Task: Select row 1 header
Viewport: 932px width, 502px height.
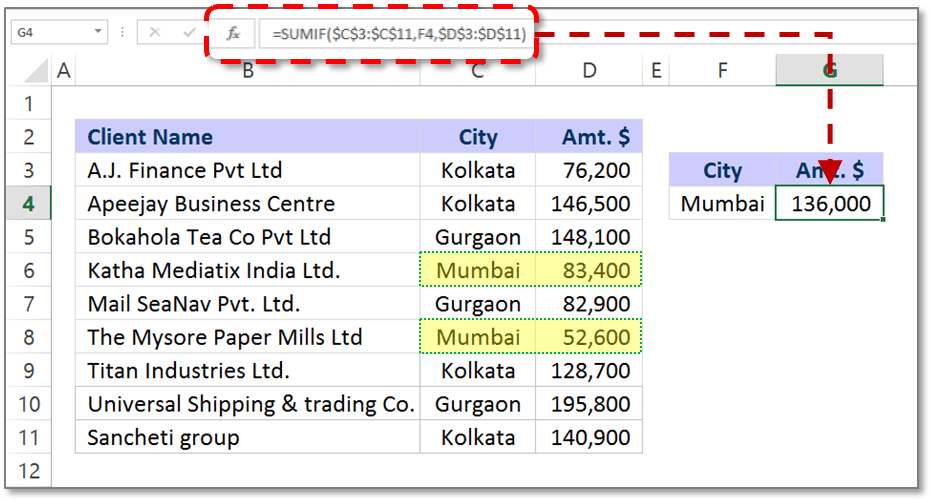Action: tap(29, 104)
